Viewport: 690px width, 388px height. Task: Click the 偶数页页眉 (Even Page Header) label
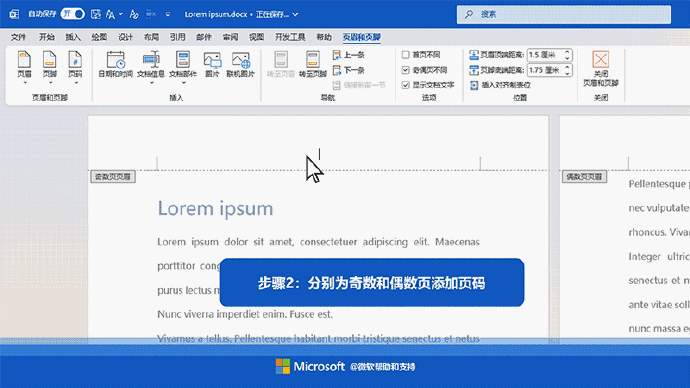(584, 177)
